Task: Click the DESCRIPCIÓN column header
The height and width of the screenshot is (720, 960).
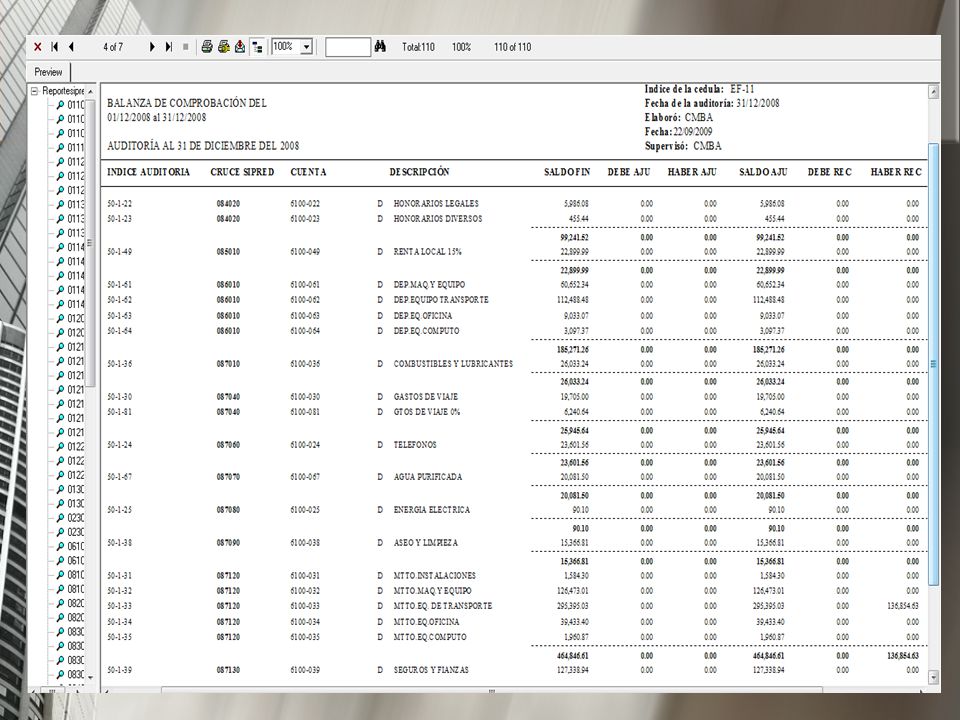Action: coord(419,172)
